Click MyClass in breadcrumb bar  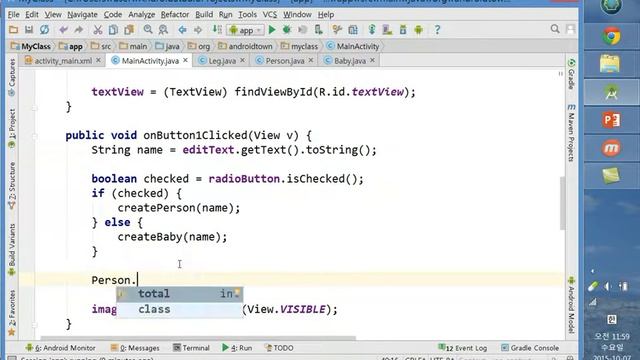point(31,47)
